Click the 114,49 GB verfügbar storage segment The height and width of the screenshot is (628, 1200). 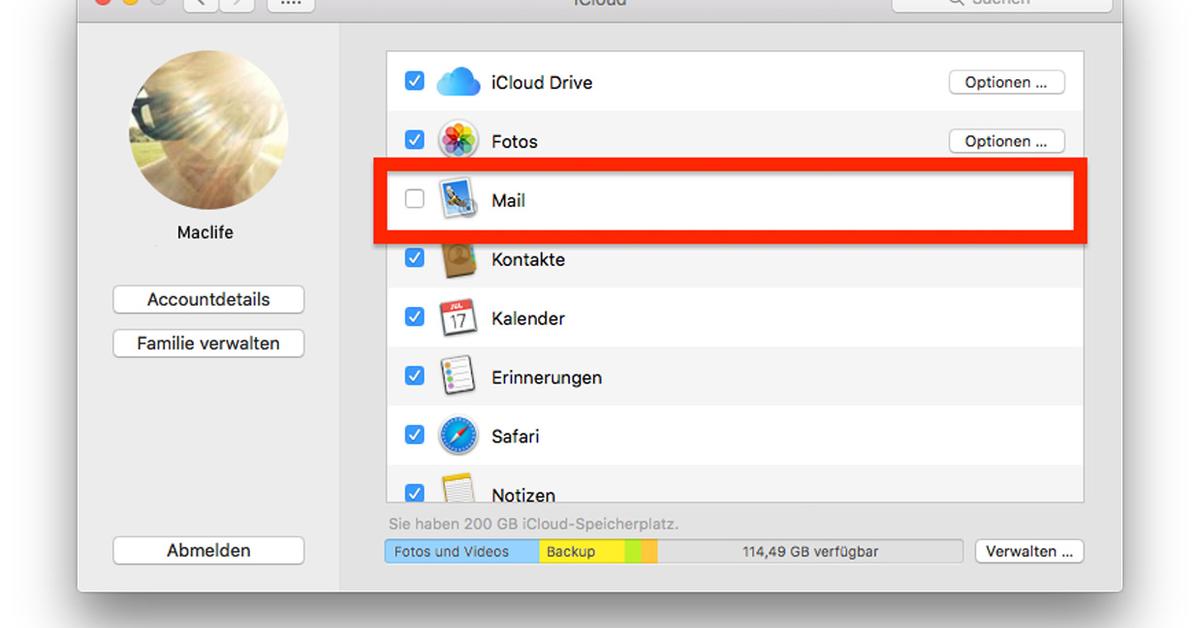click(810, 551)
